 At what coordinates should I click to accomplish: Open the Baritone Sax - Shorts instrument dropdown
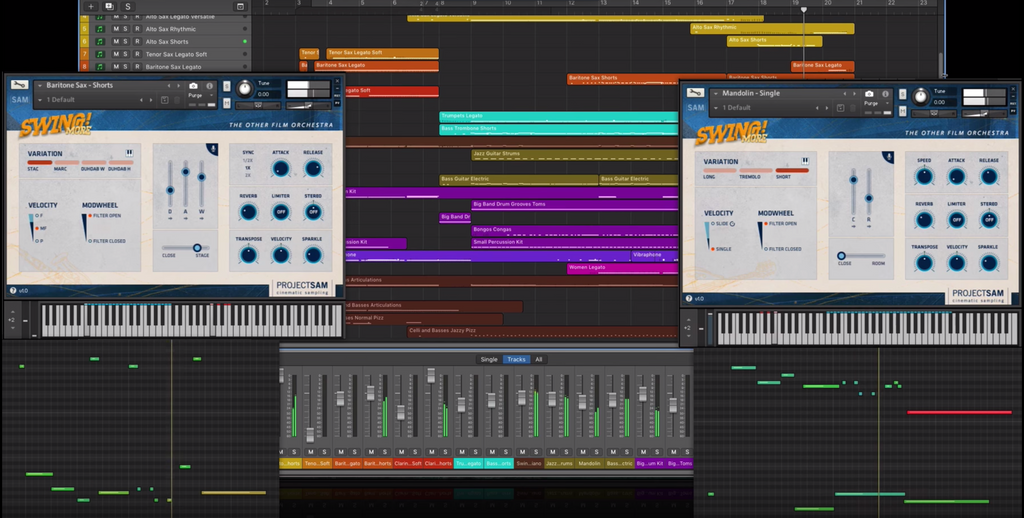tap(40, 86)
